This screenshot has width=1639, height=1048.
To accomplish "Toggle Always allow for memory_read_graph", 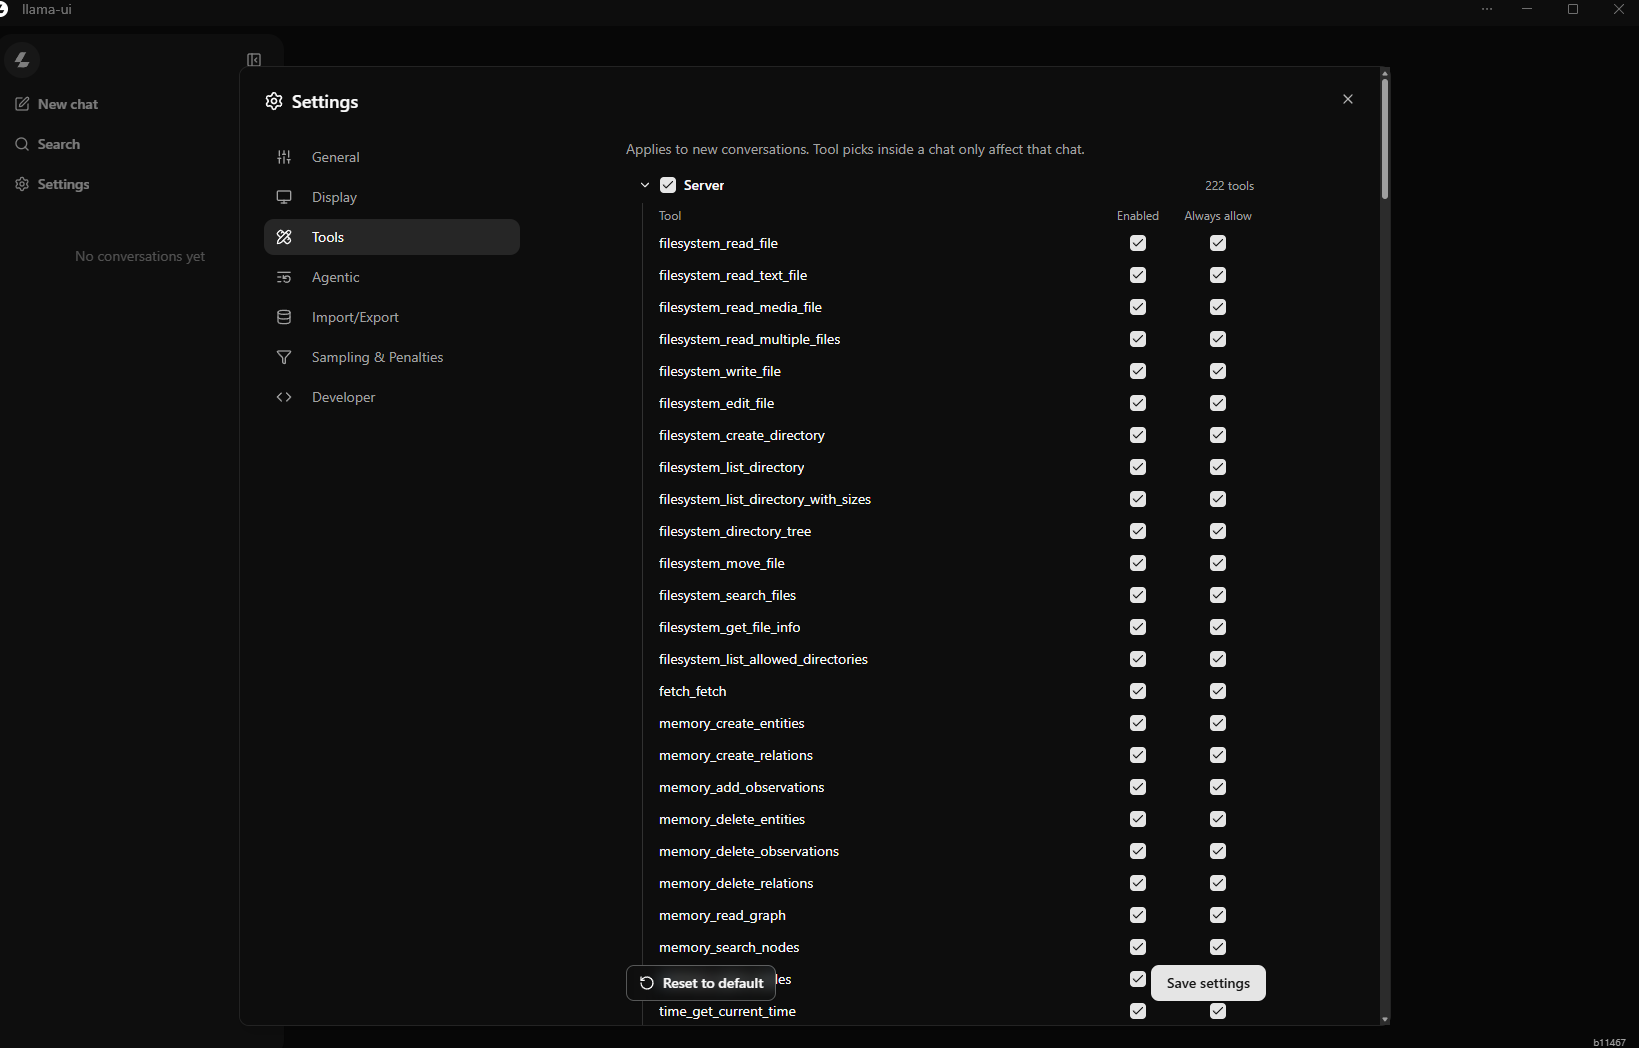I will (1218, 915).
